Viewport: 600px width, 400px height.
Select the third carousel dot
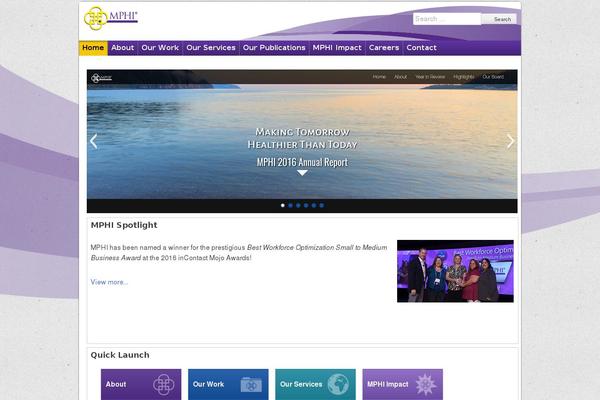298,206
